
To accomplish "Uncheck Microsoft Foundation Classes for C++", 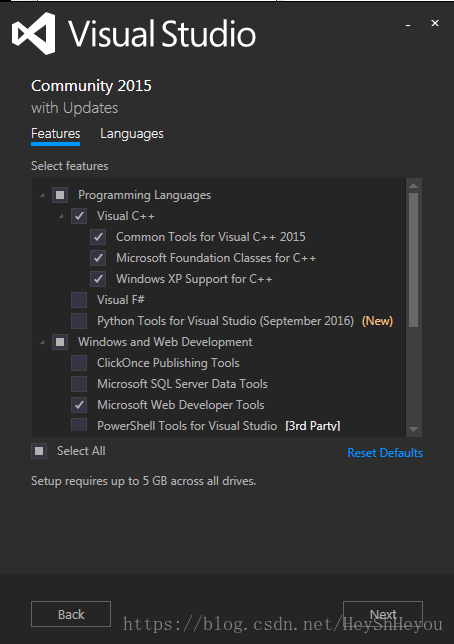I will [x=98, y=258].
